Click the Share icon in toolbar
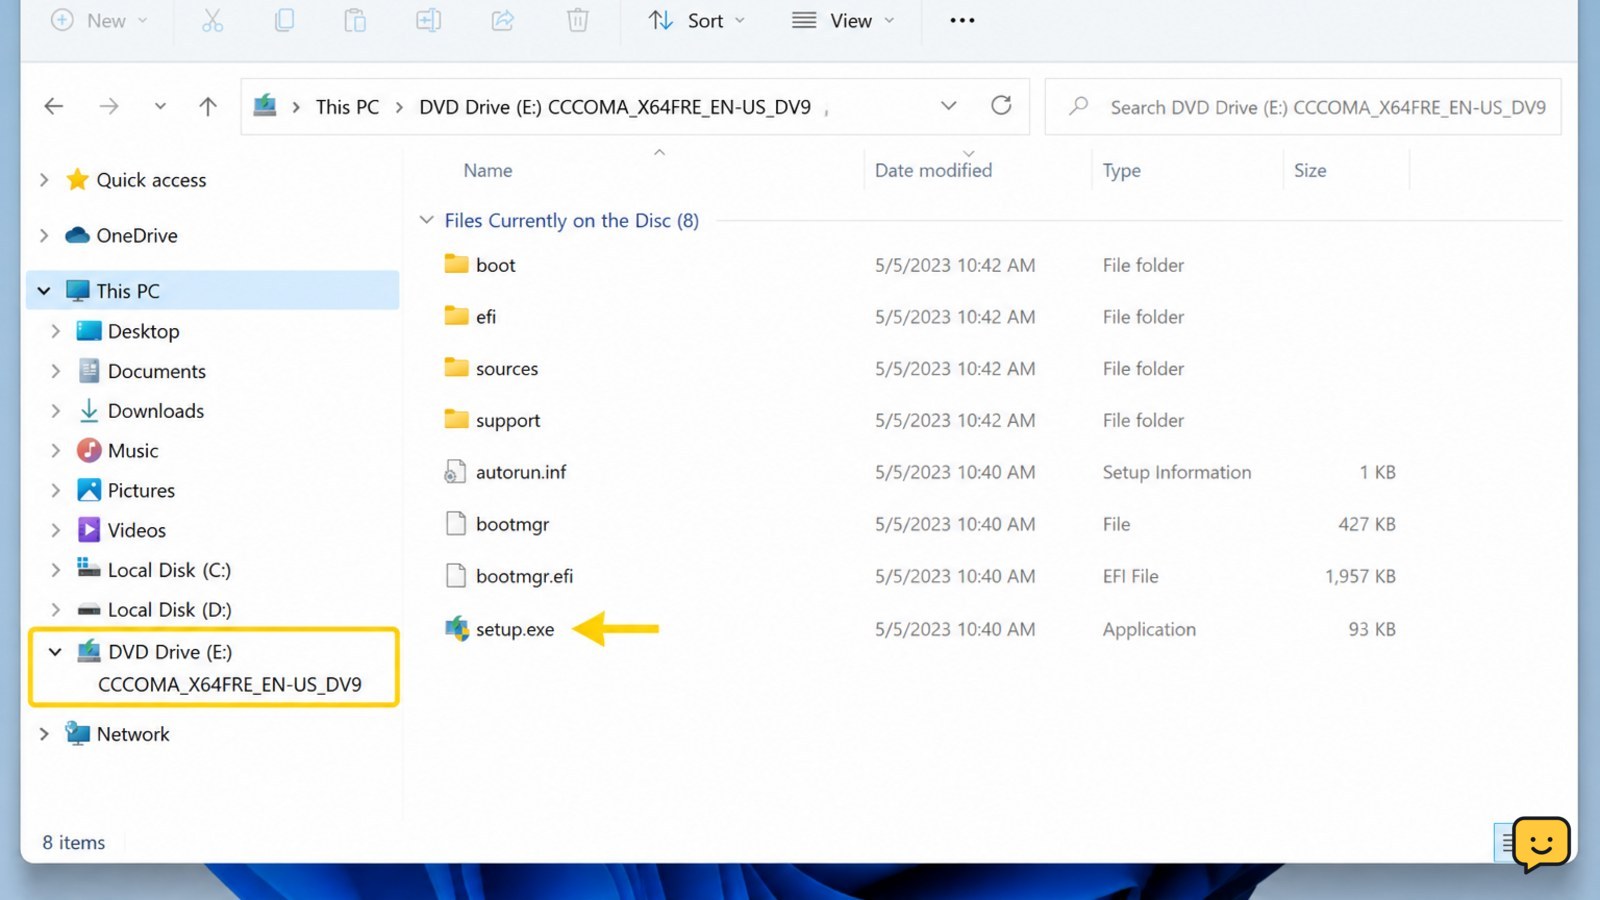Viewport: 1600px width, 900px height. [x=502, y=20]
